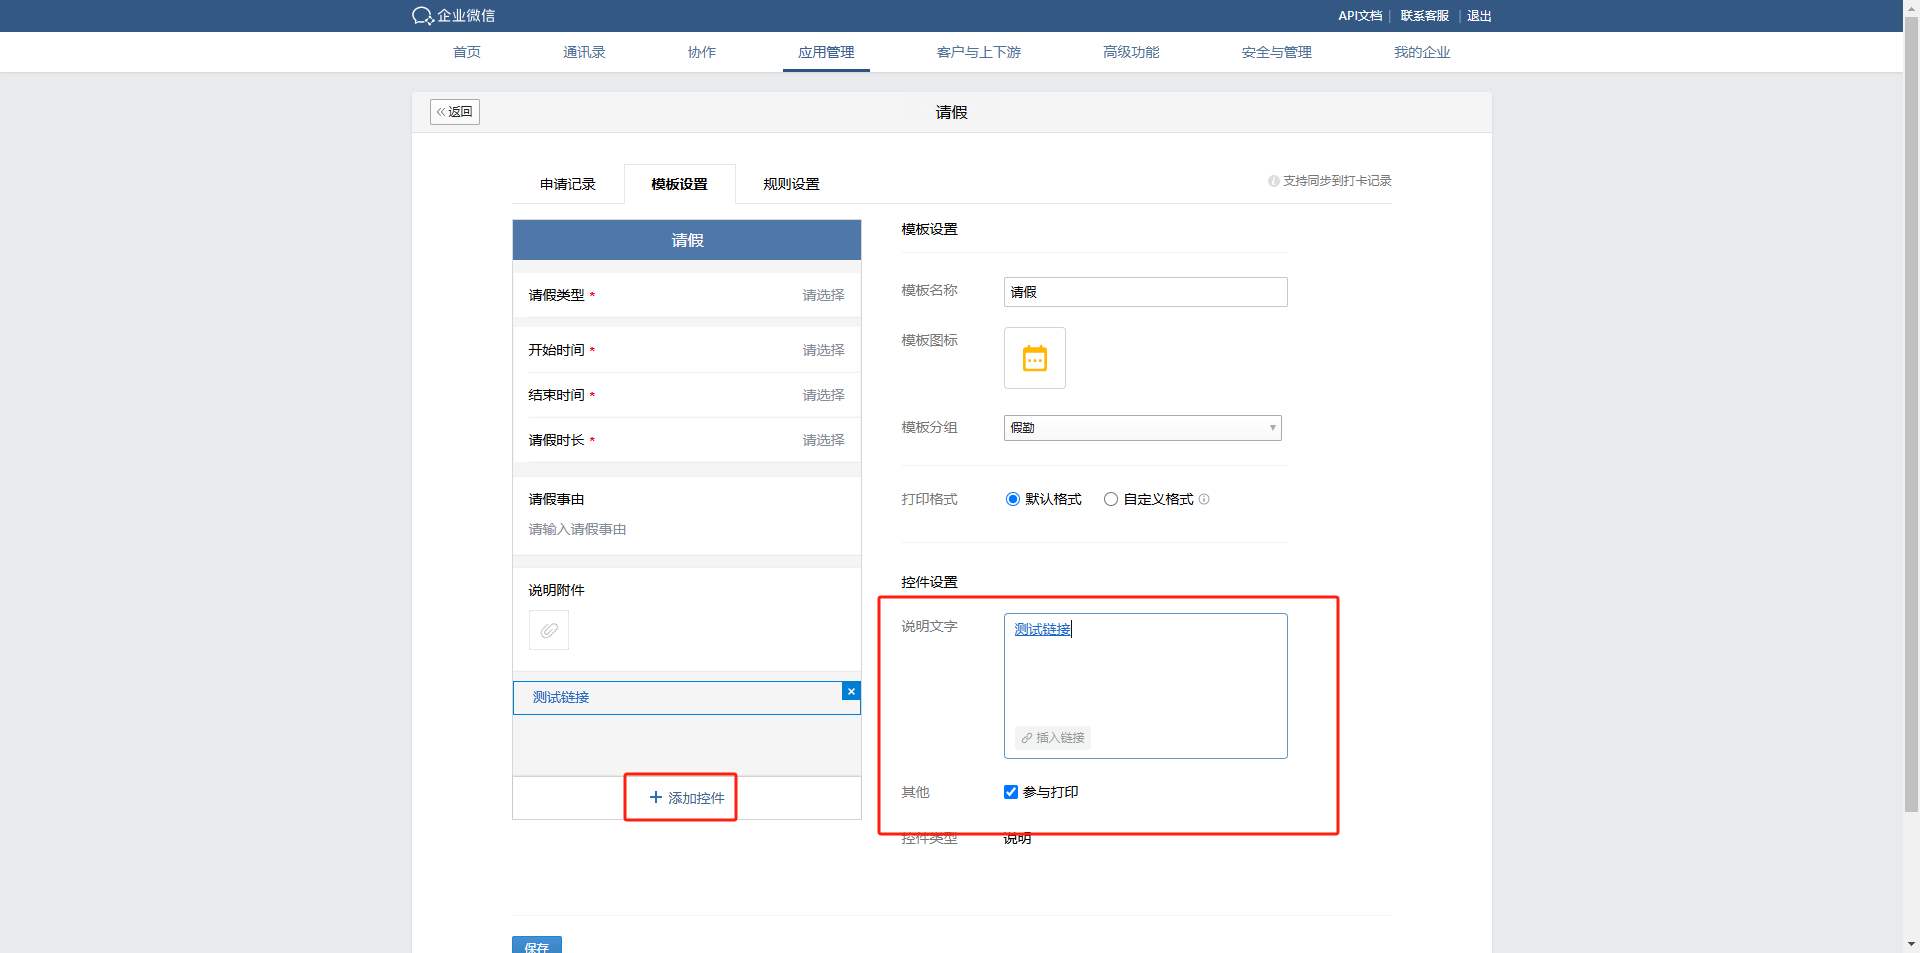Viewport: 1920px width, 953px height.
Task: Open 联系客服 link in header
Action: (1424, 16)
